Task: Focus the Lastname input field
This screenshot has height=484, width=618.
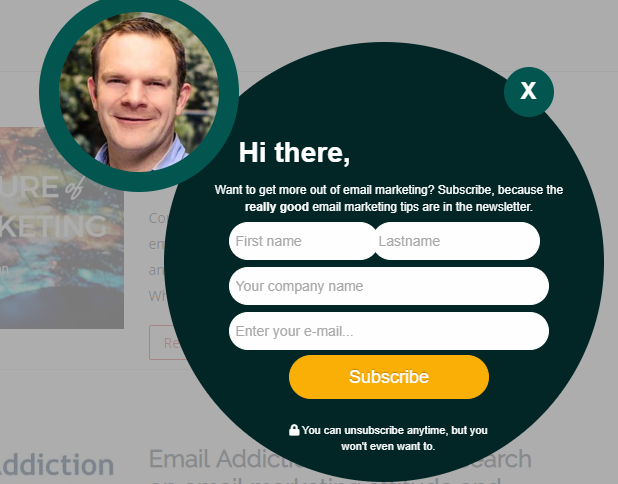Action: (x=457, y=241)
